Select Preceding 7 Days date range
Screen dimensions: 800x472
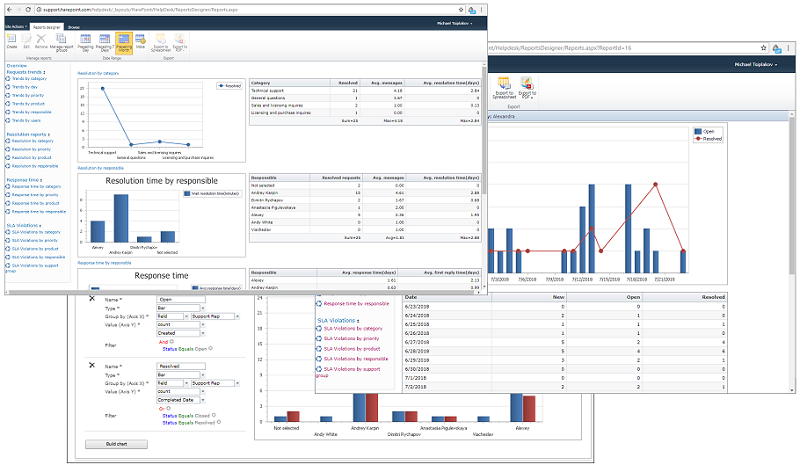click(x=105, y=43)
